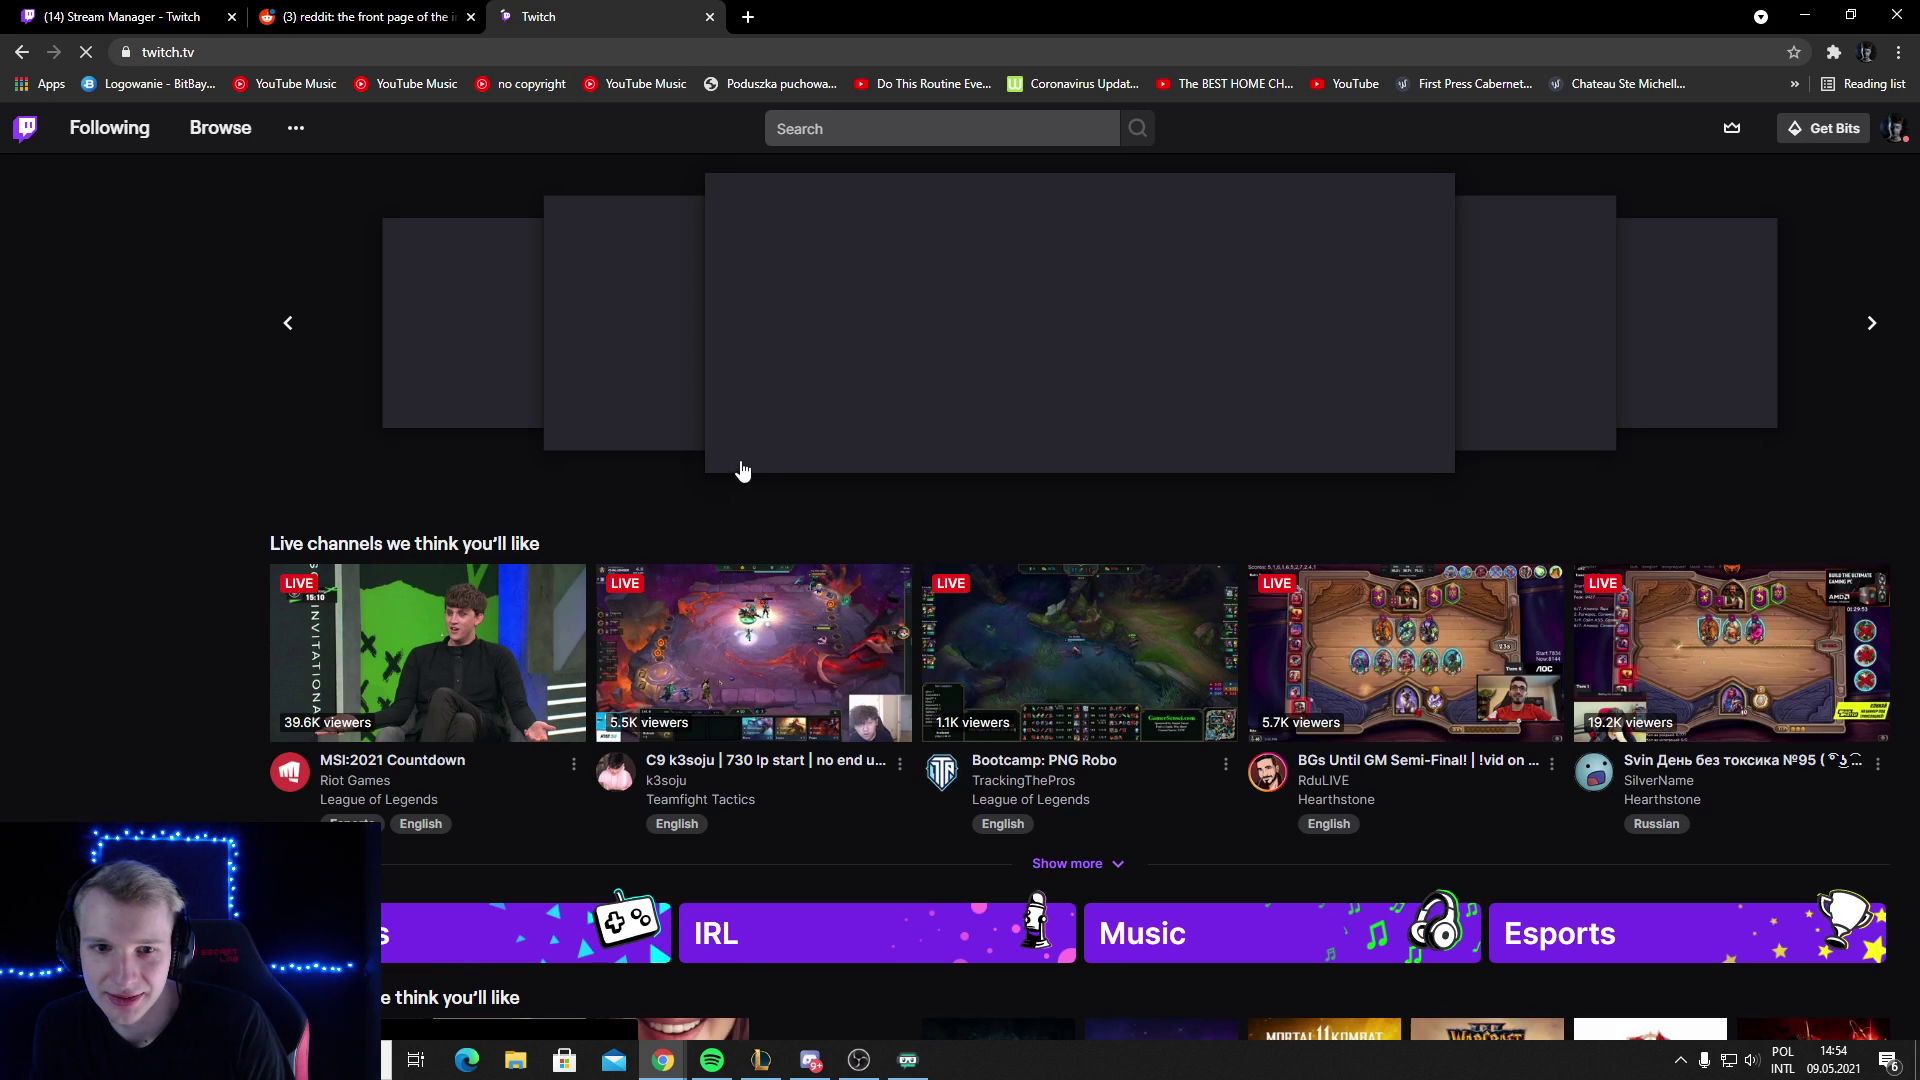Open SilverName Hearthstone stream thumbnail
The image size is (1920, 1080).
(x=1732, y=653)
